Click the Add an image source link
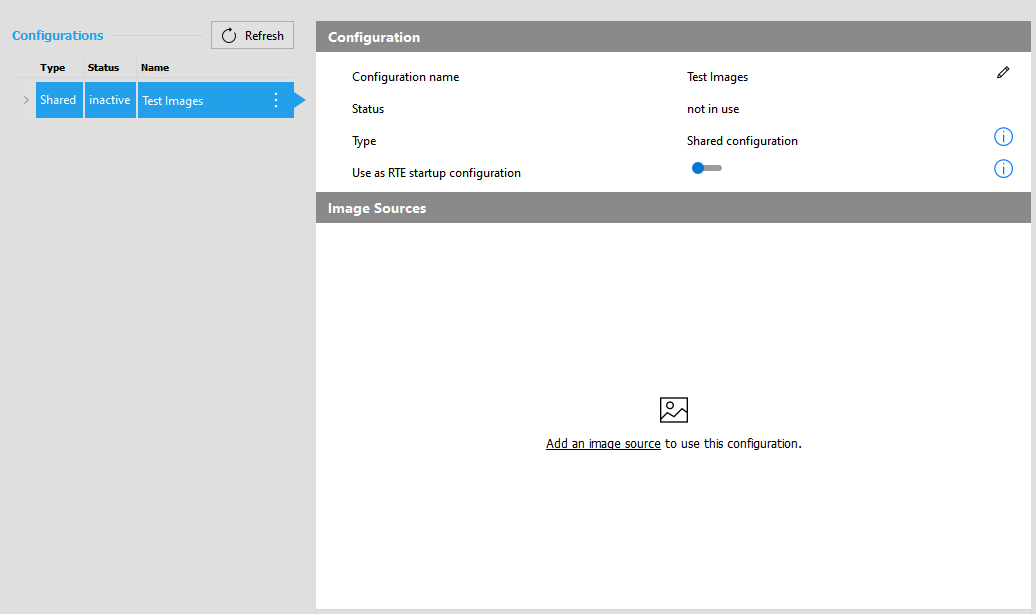 603,444
